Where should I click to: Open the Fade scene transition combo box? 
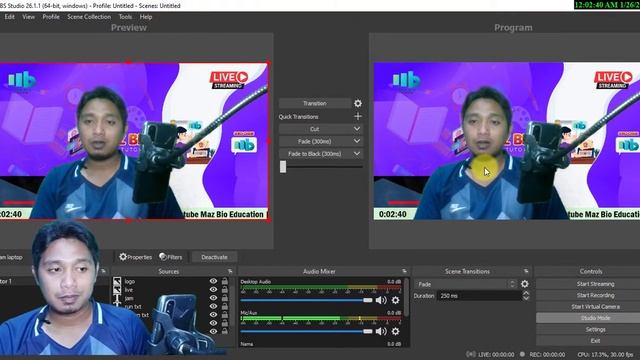pos(466,284)
